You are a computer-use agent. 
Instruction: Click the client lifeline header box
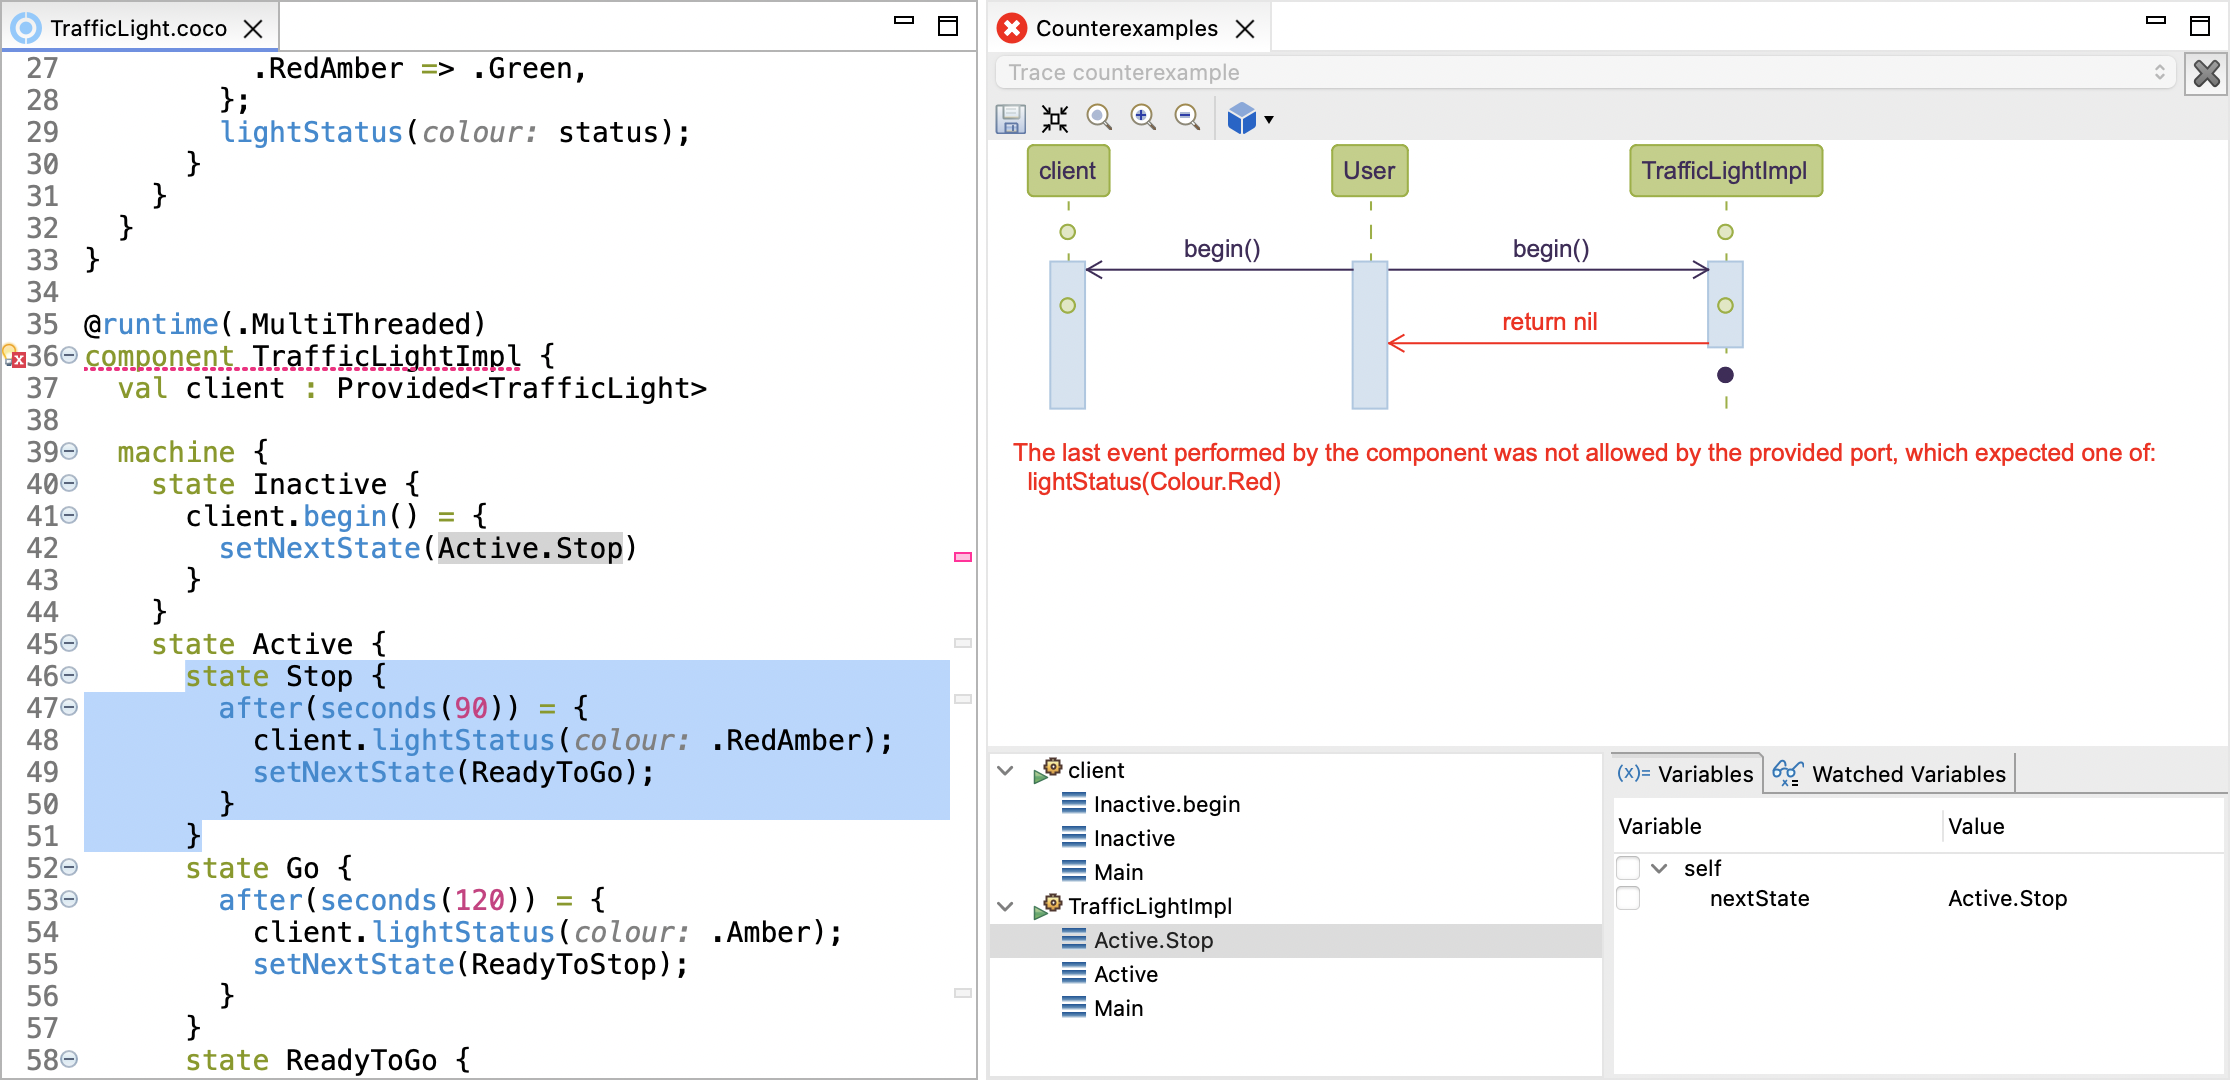1068,171
